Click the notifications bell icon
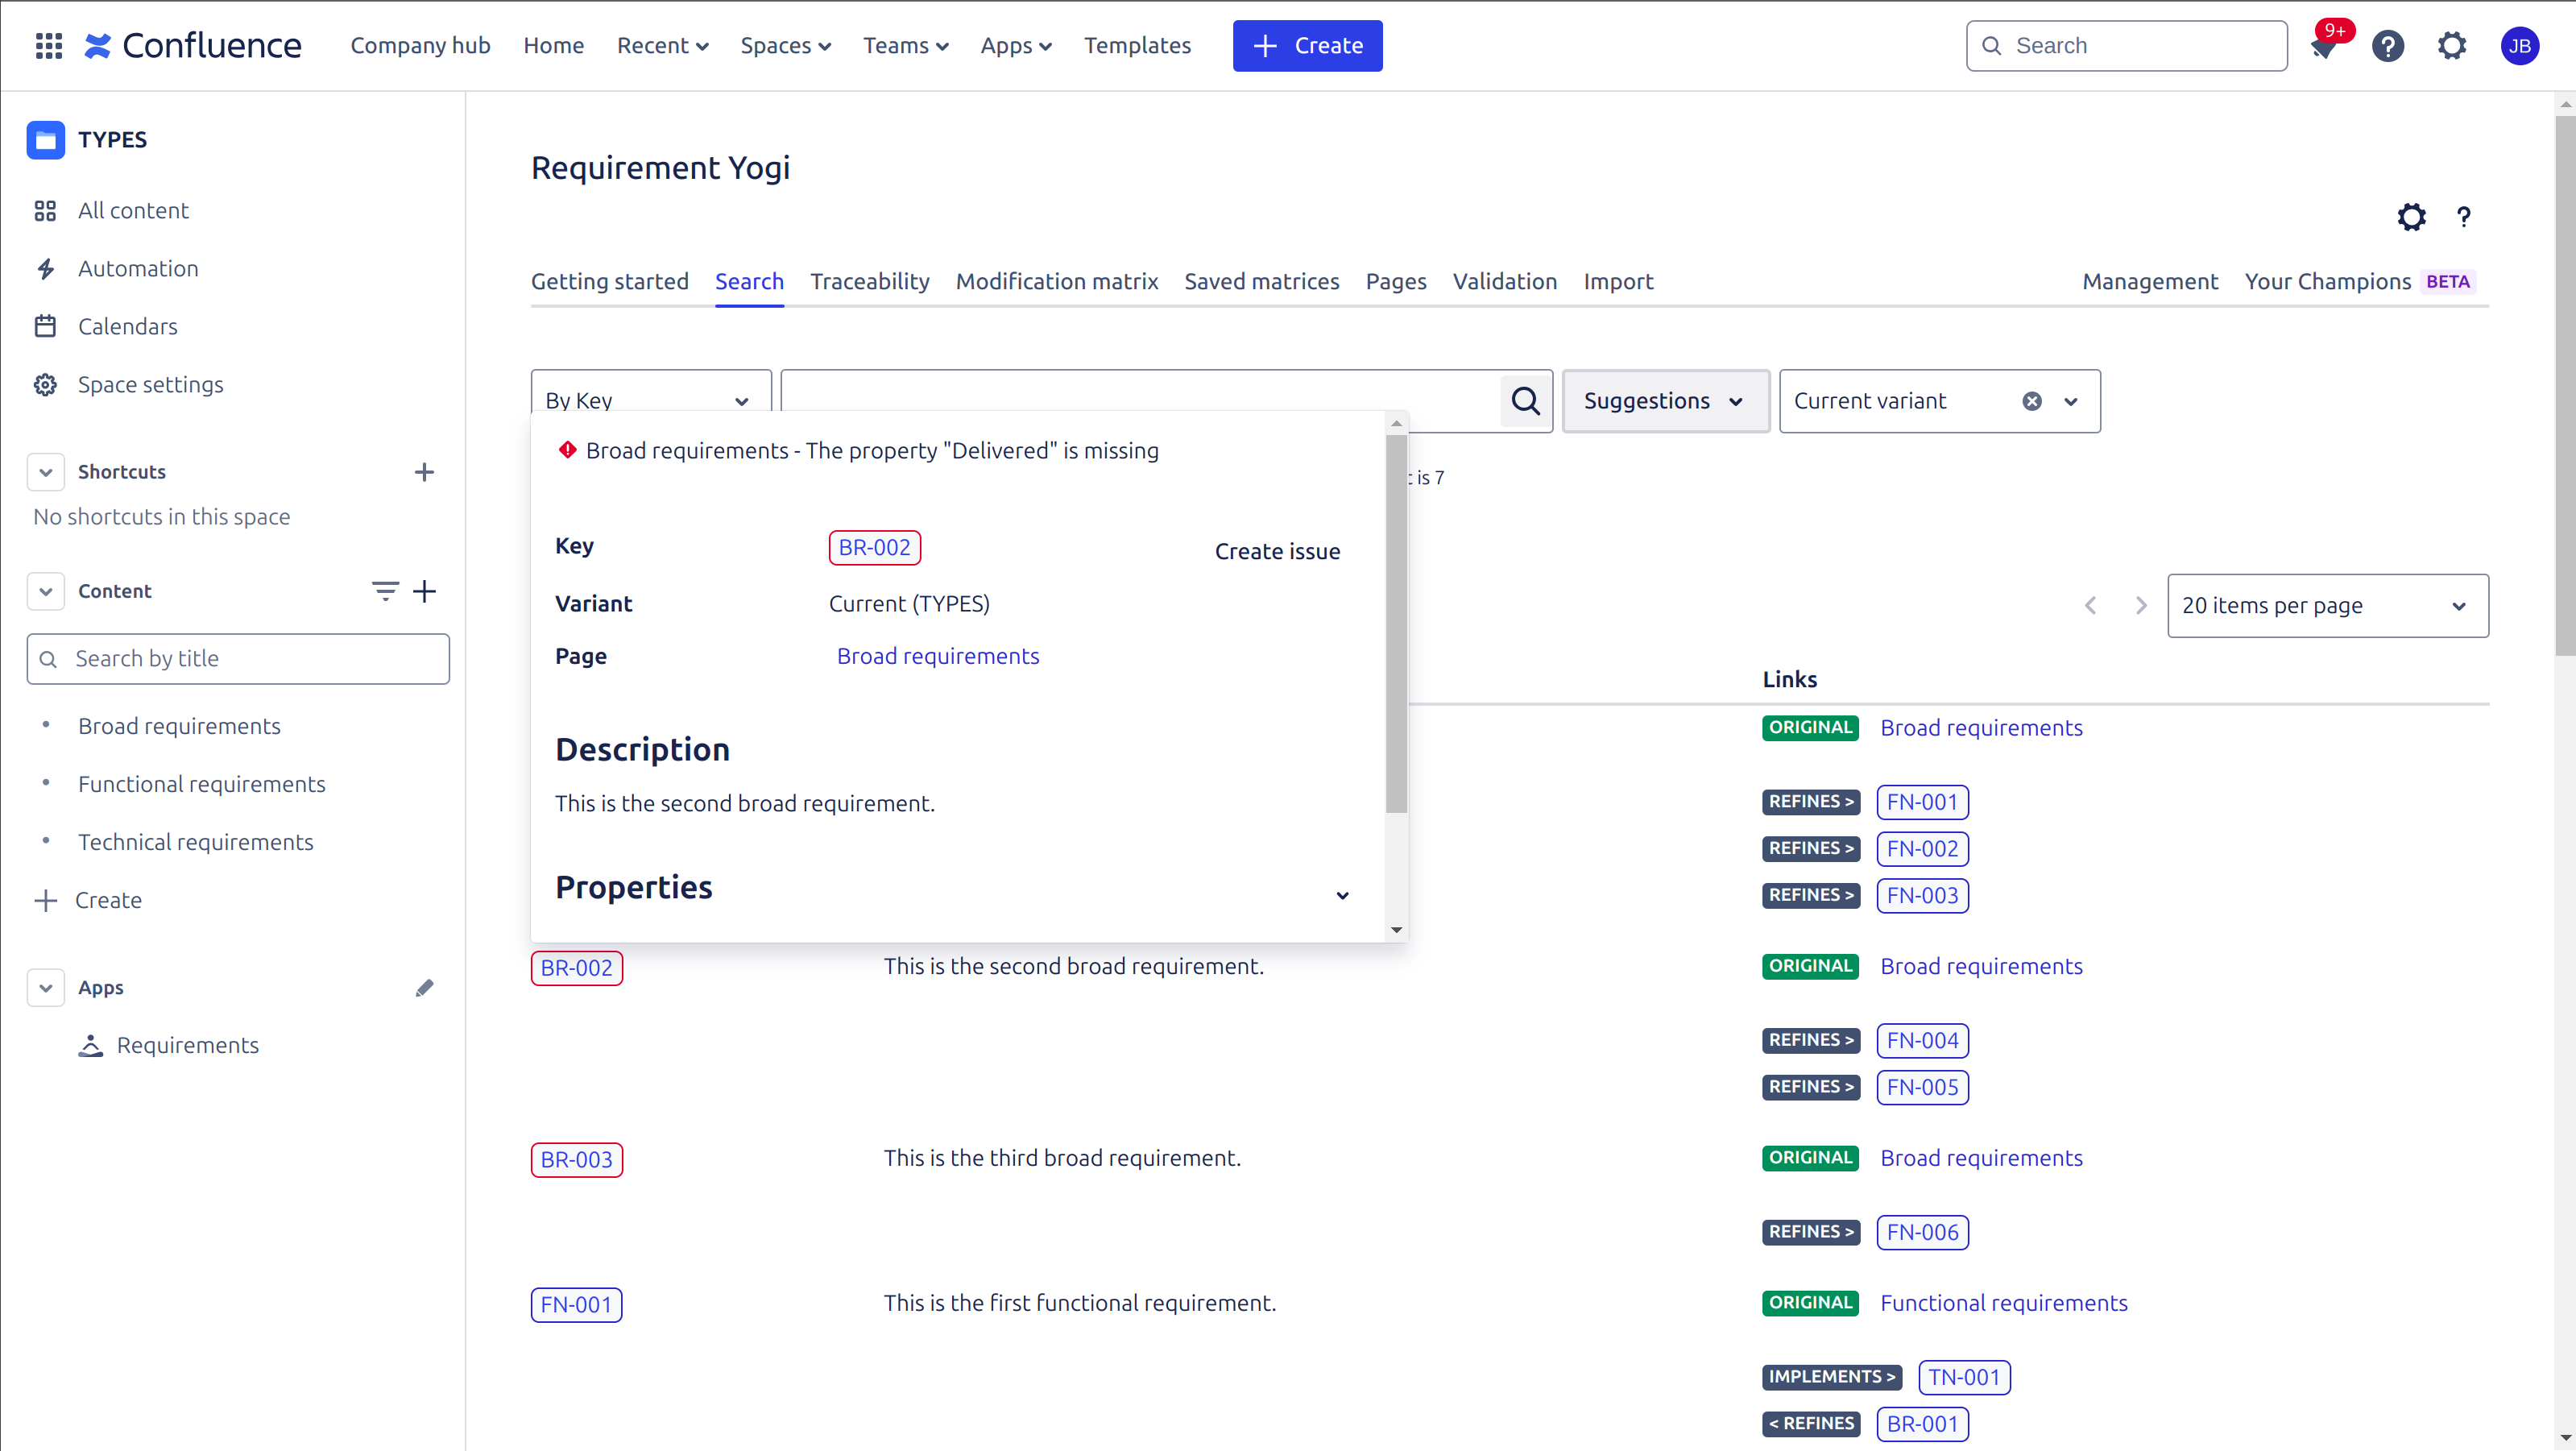 point(2324,47)
